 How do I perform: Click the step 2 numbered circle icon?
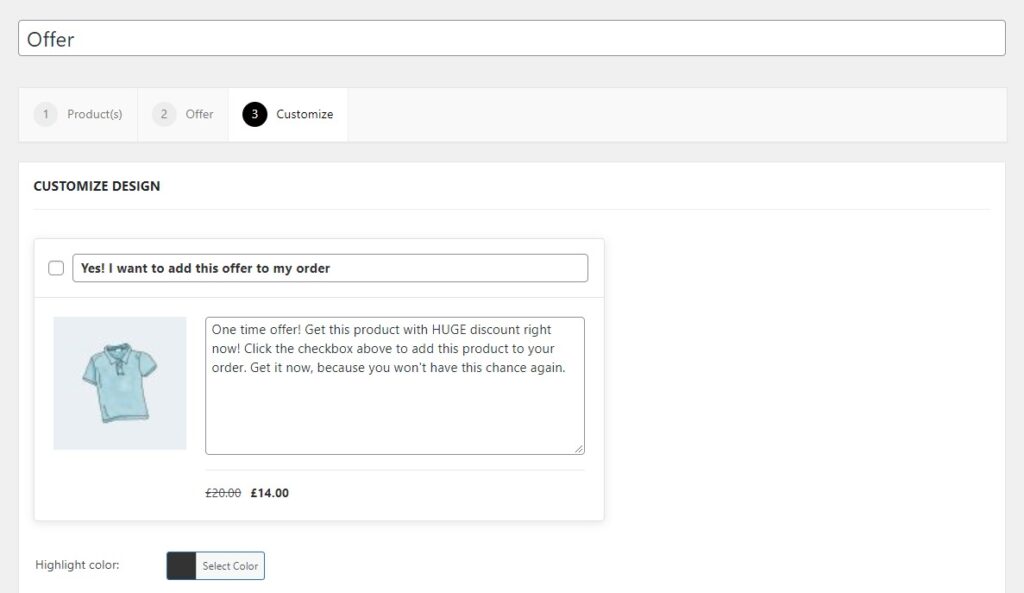click(x=162, y=114)
